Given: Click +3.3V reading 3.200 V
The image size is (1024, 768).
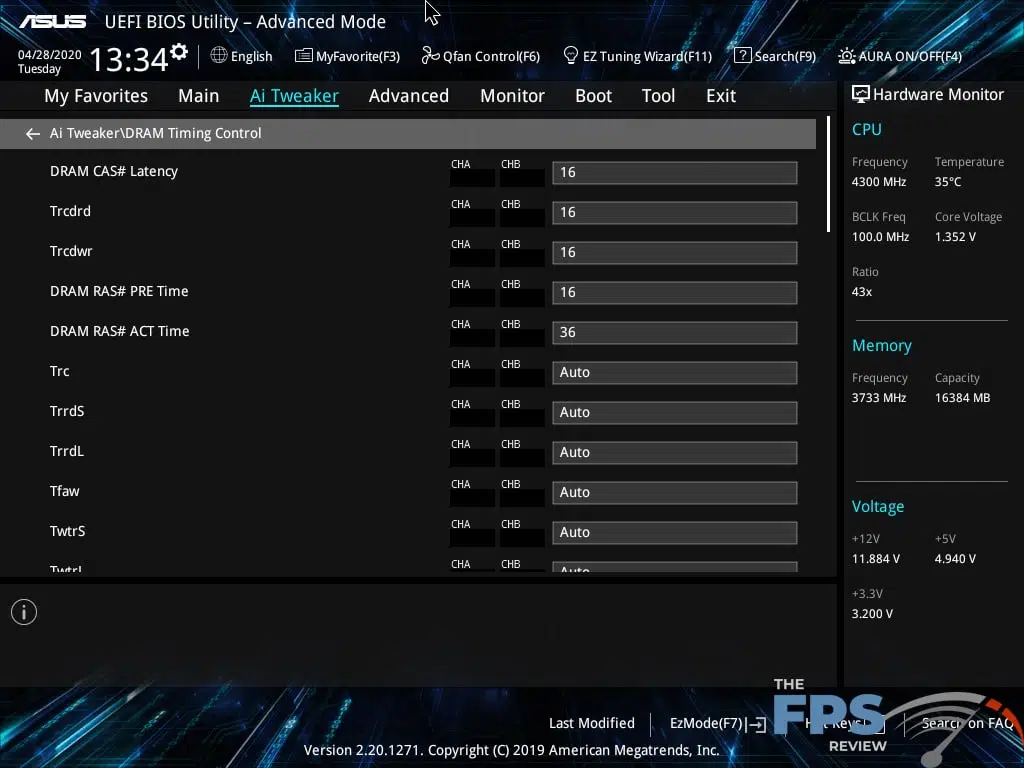Looking at the screenshot, I should click(872, 614).
